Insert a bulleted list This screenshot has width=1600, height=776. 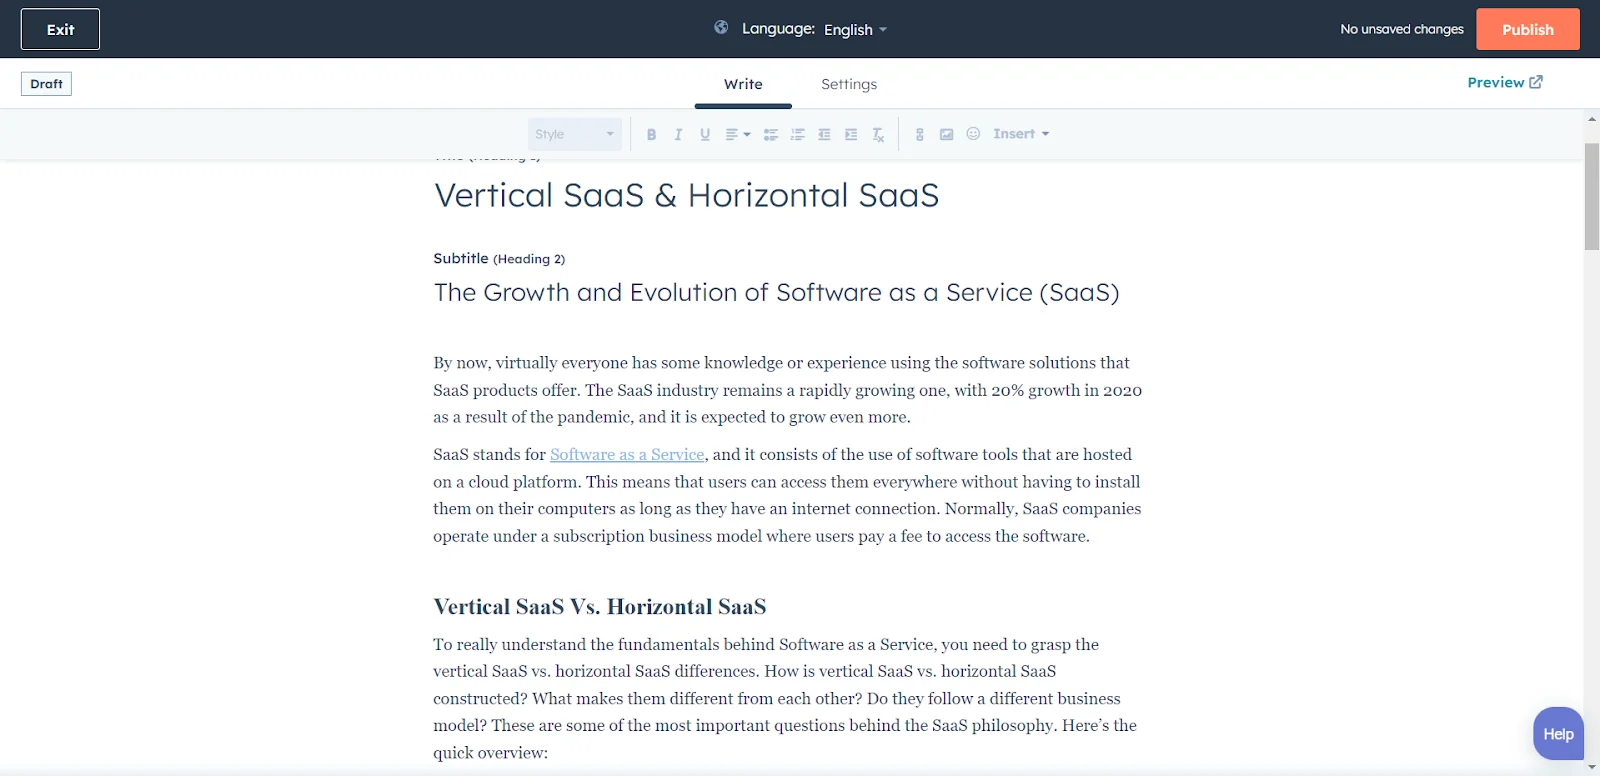click(771, 134)
